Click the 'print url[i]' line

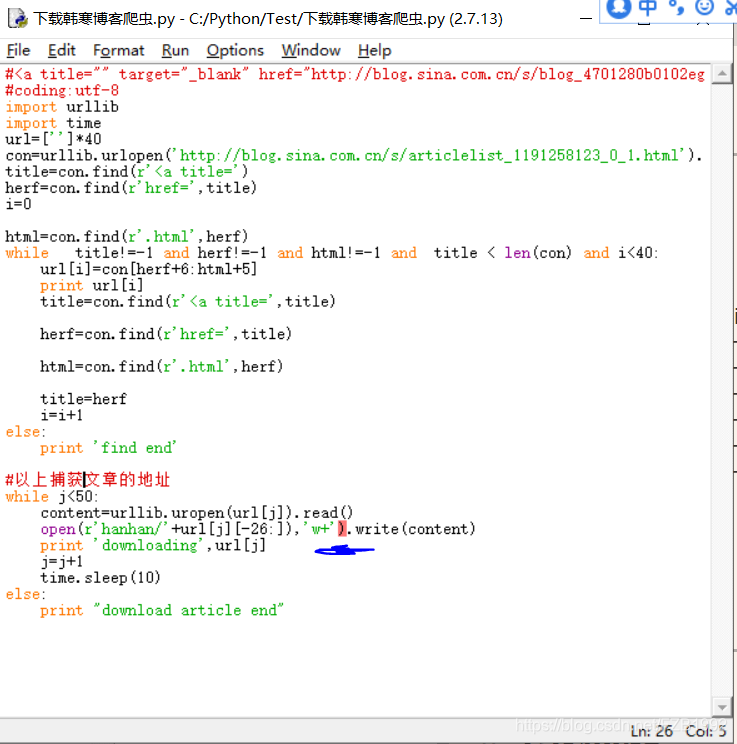(x=92, y=285)
